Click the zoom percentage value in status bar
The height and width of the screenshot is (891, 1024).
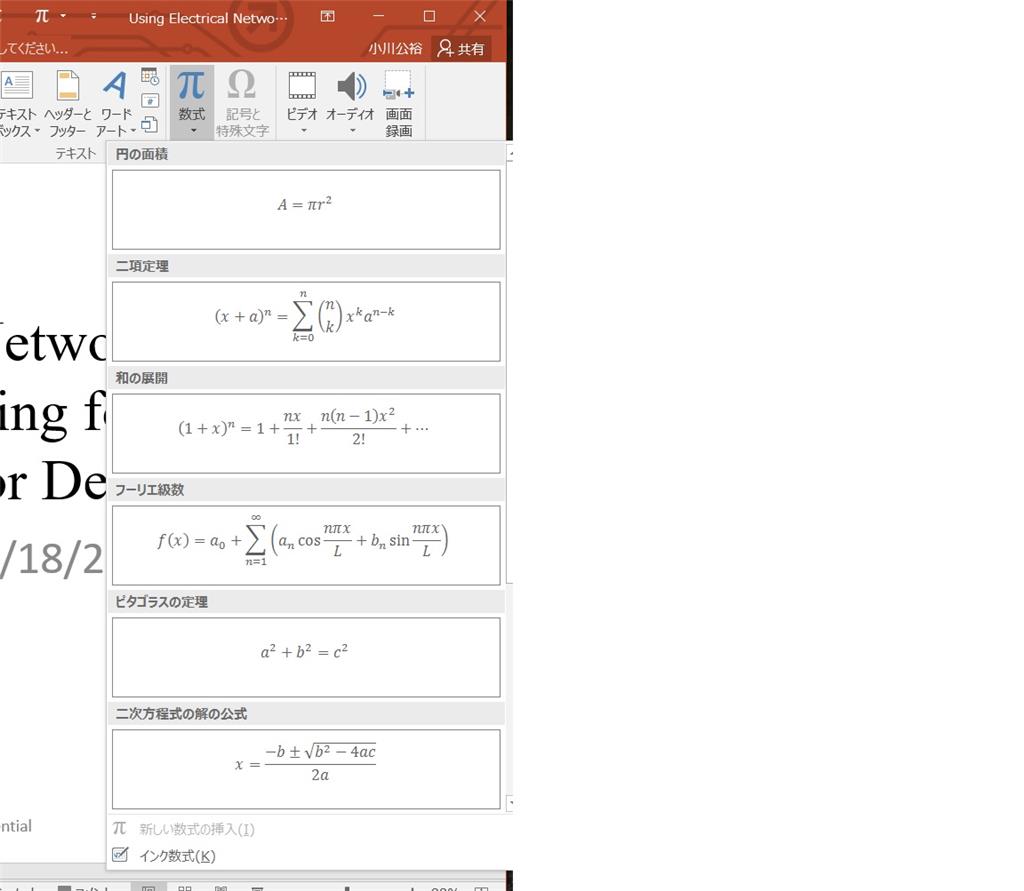pos(444,888)
